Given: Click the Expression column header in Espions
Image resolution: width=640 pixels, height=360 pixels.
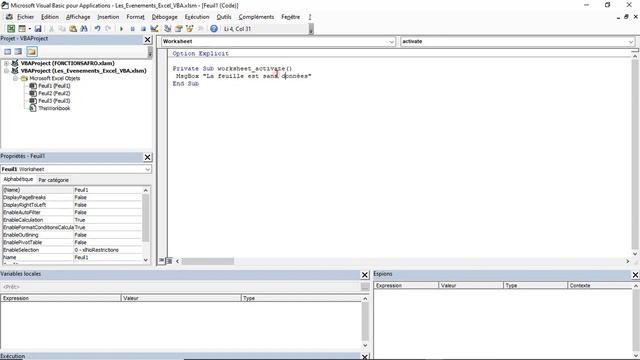Looking at the screenshot, I should (406, 285).
